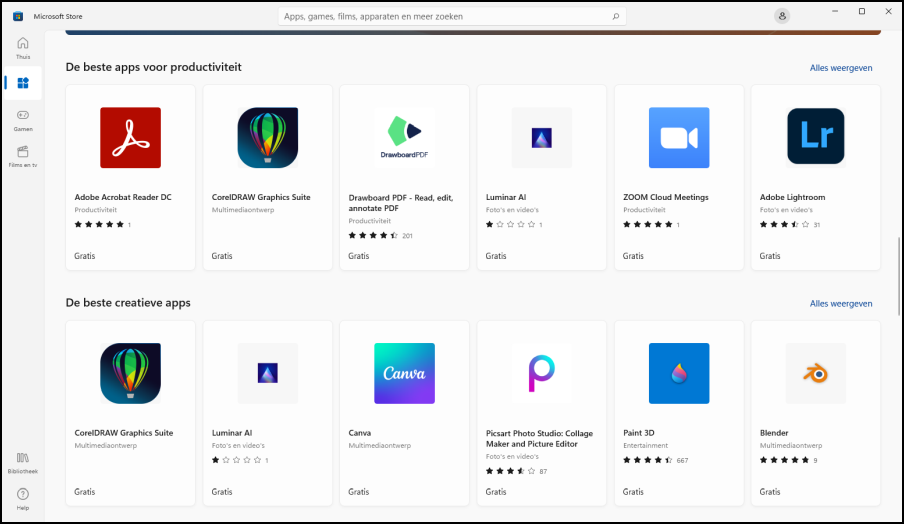Click the star rating of Drawboard PDF
The width and height of the screenshot is (904, 524).
coord(374,235)
